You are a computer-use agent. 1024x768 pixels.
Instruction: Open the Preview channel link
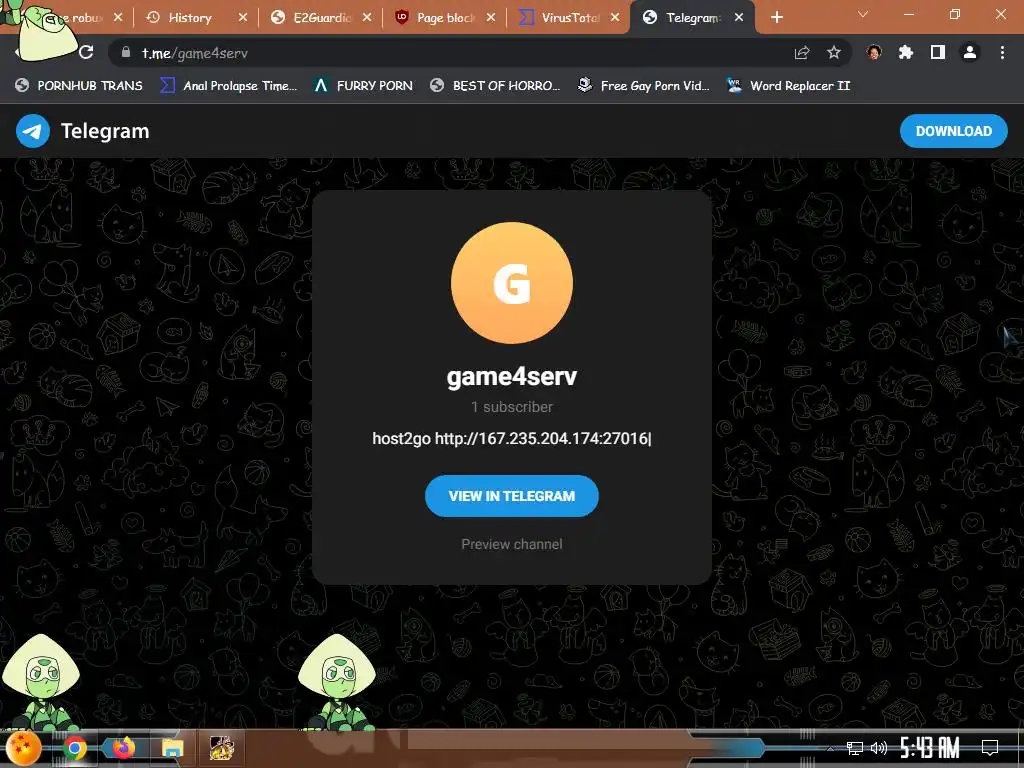click(x=512, y=544)
